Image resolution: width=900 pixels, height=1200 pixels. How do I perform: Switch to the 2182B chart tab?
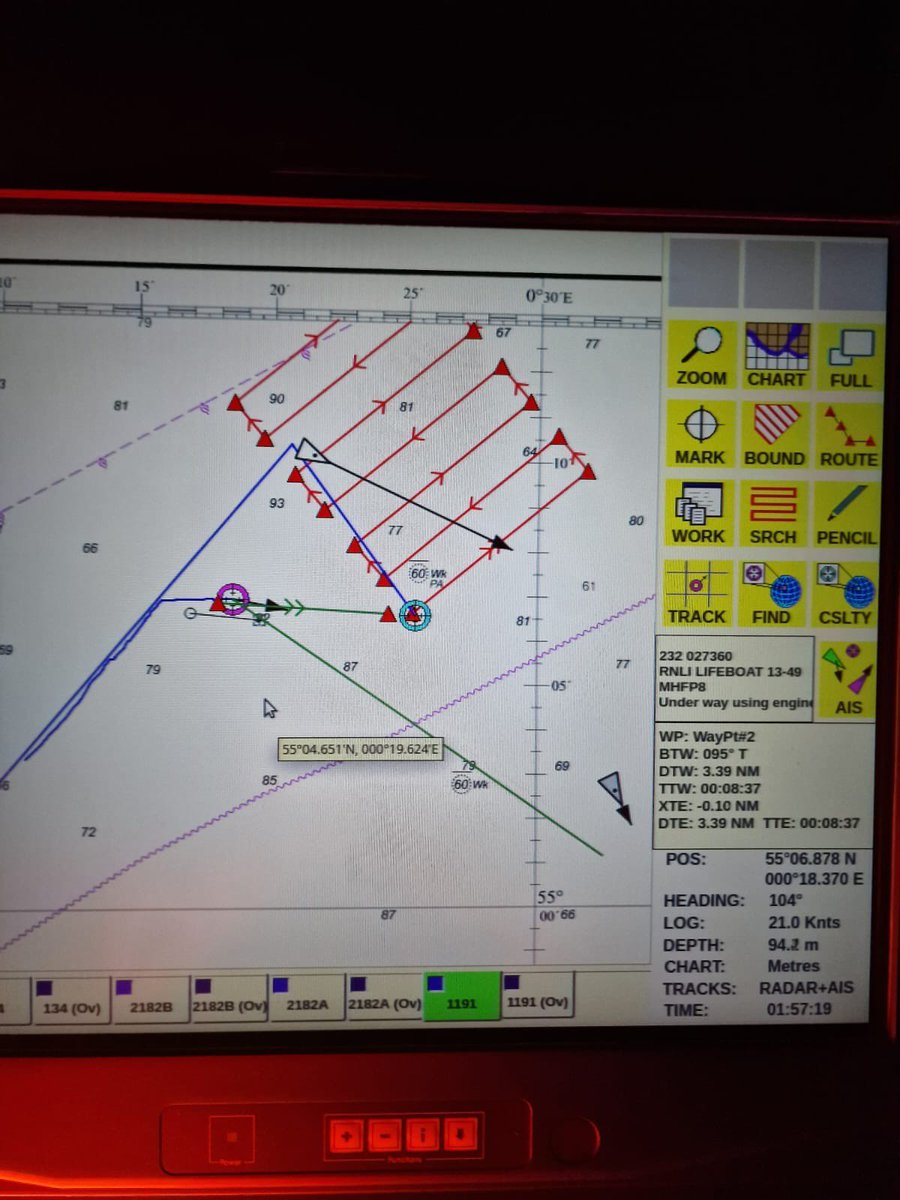149,997
